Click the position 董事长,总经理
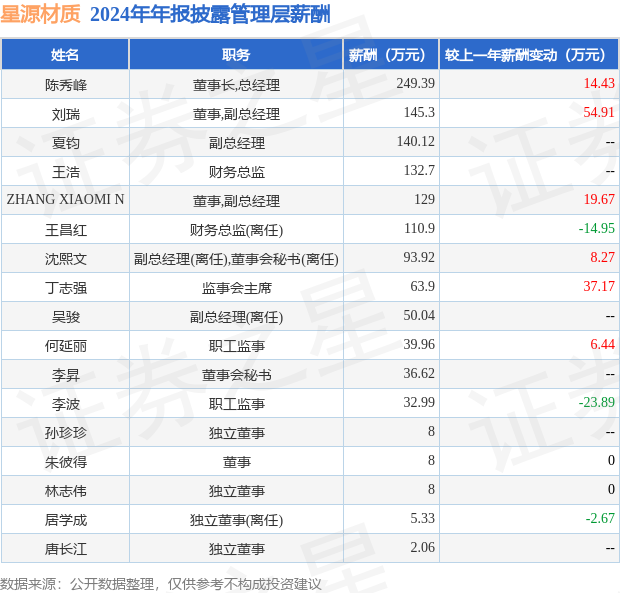The height and width of the screenshot is (593, 620). click(236, 85)
